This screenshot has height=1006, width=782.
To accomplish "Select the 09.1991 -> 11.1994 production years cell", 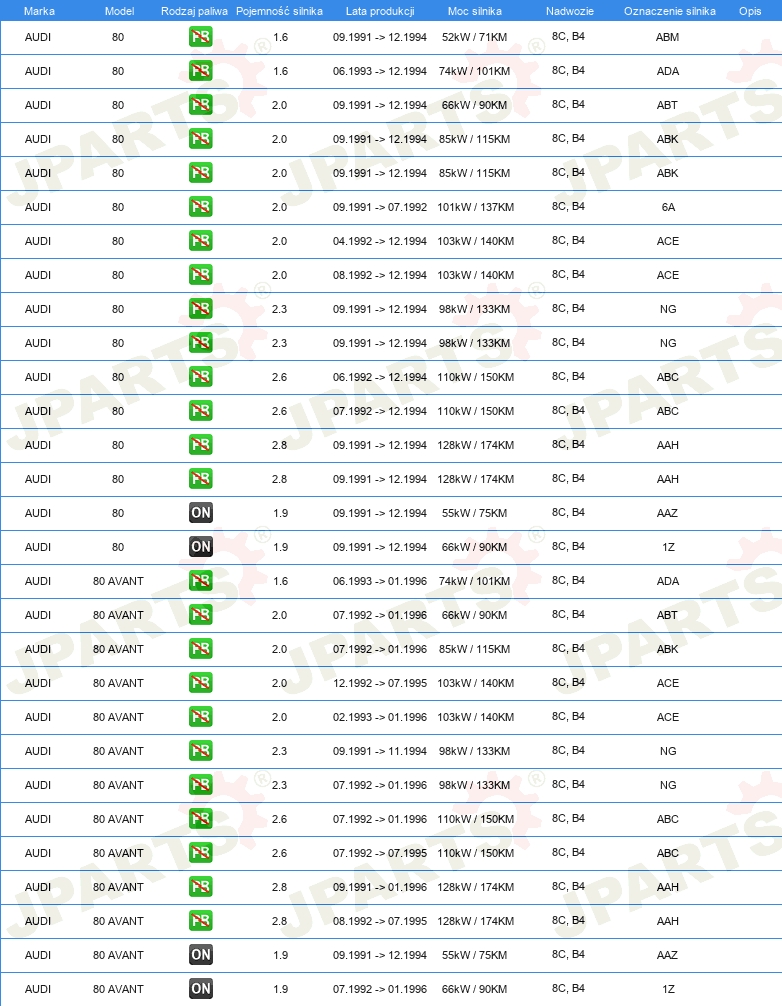I will tap(380, 751).
